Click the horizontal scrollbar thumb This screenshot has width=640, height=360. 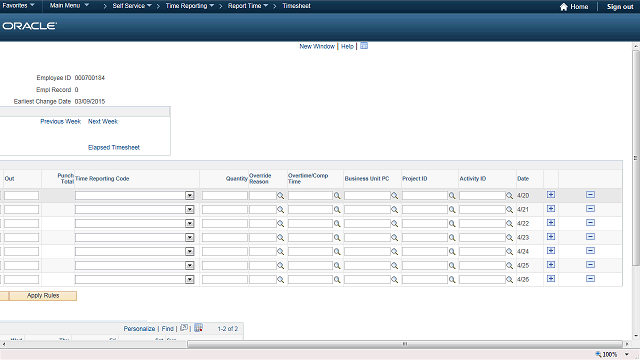tap(404, 344)
